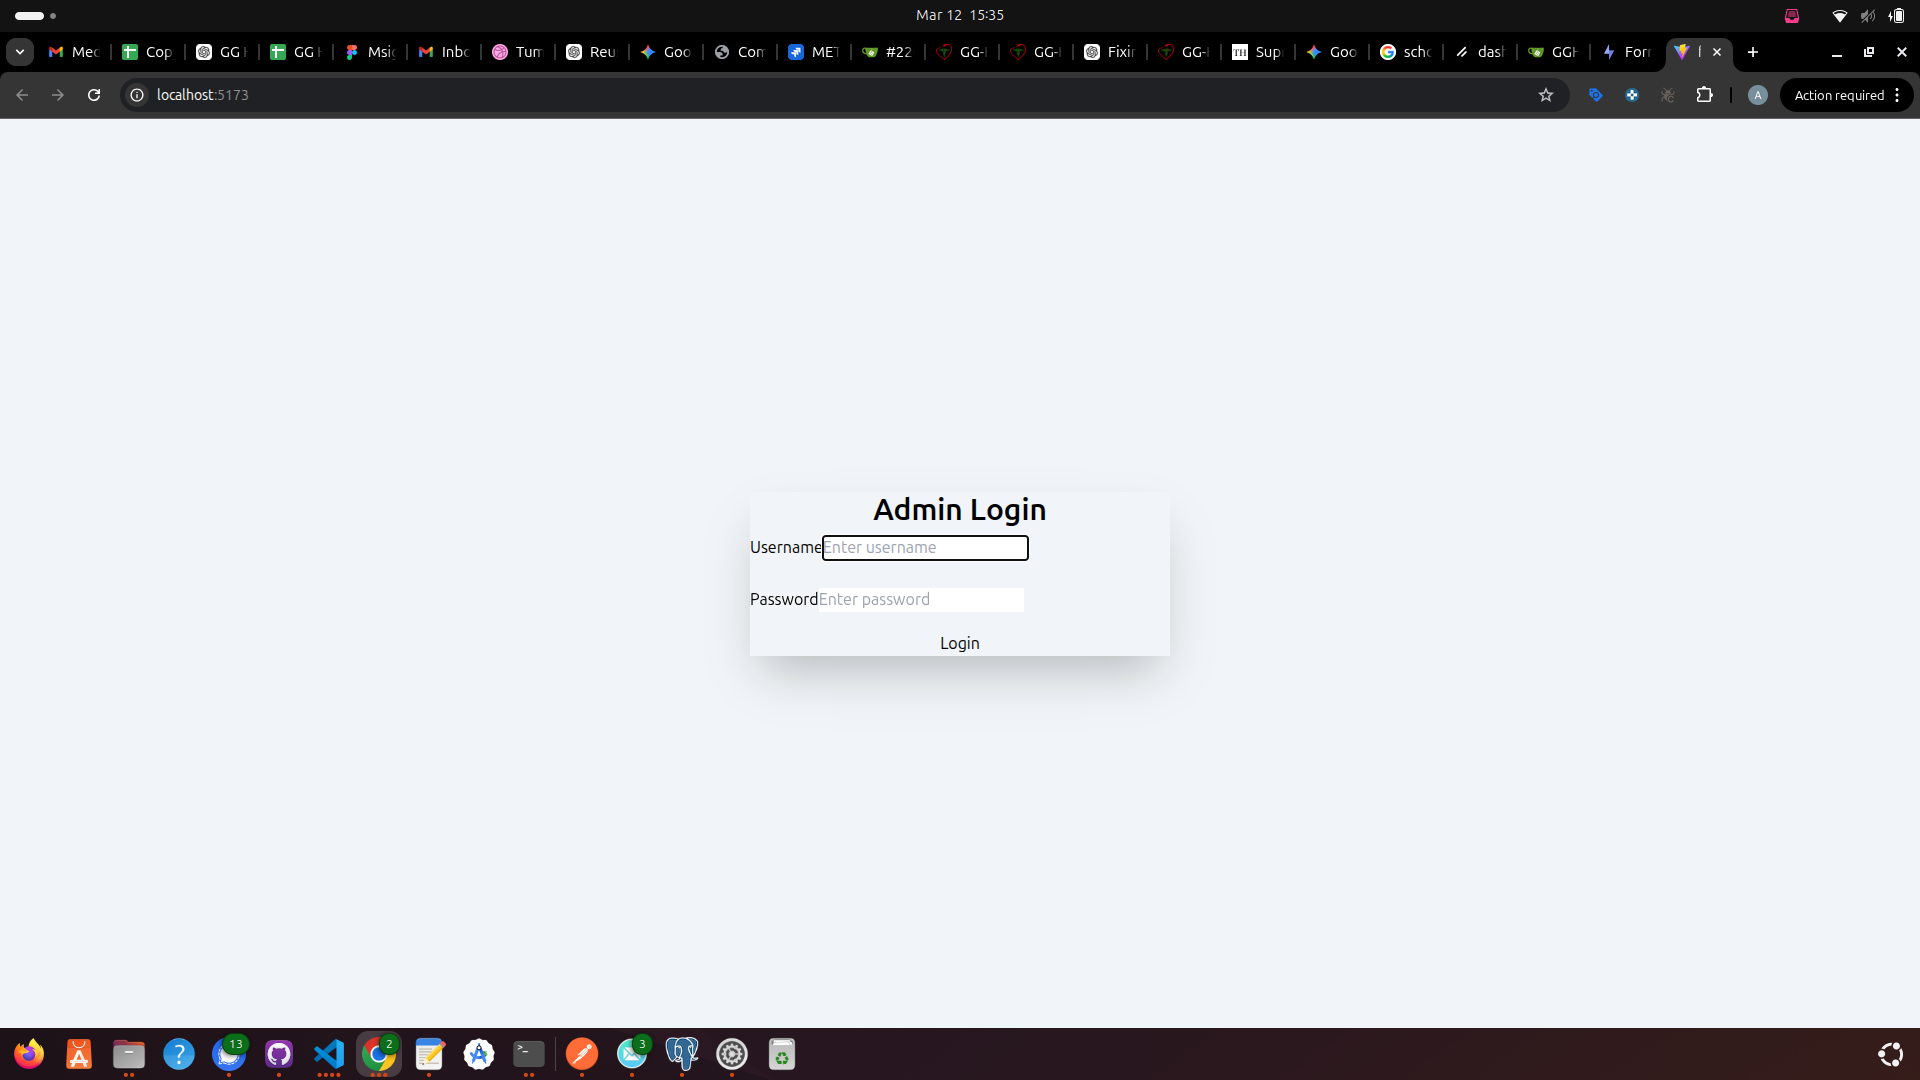Image resolution: width=1920 pixels, height=1080 pixels.
Task: Open the Terminal dock icon
Action: (x=529, y=1054)
